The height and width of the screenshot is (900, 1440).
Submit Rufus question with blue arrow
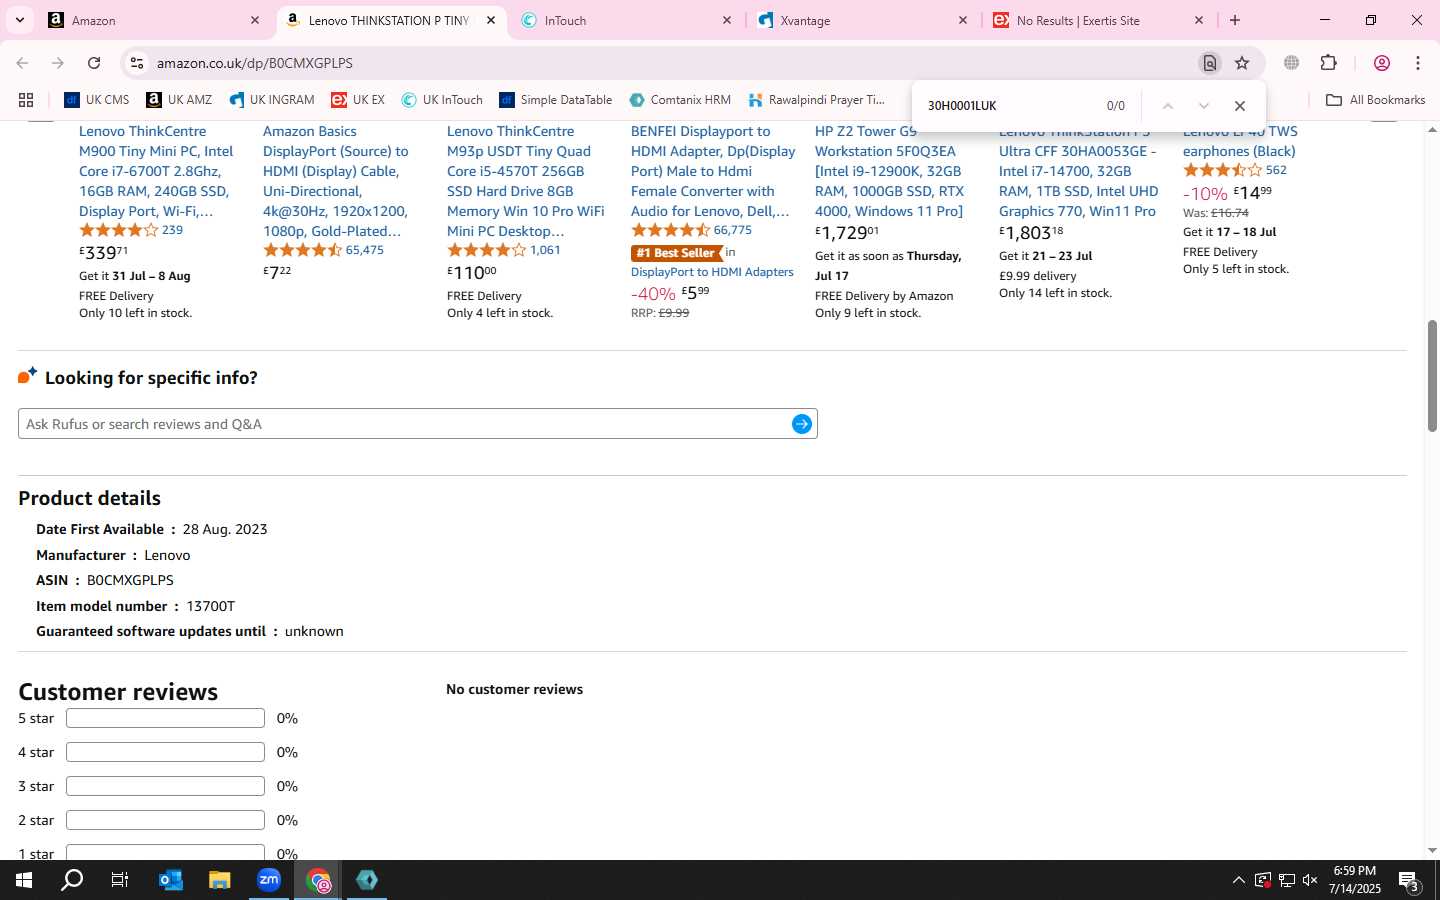[802, 424]
